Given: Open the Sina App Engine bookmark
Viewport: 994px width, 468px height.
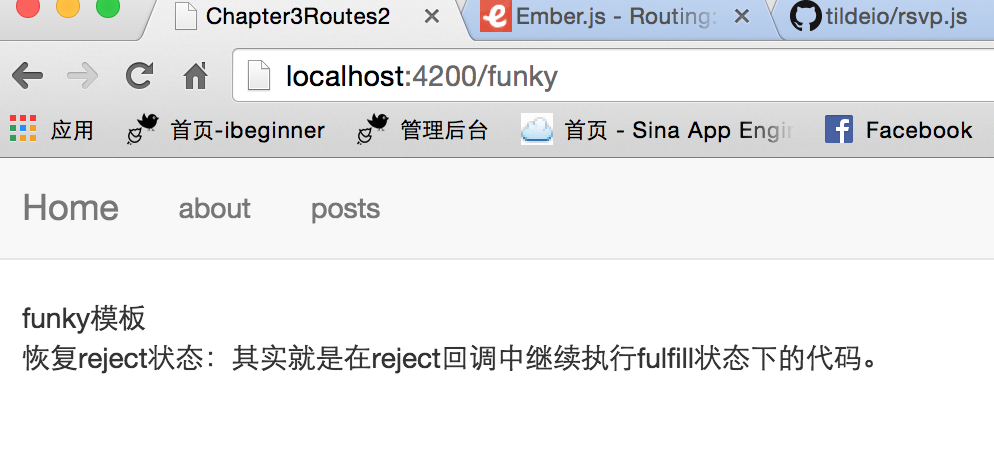Looking at the screenshot, I should click(657, 130).
